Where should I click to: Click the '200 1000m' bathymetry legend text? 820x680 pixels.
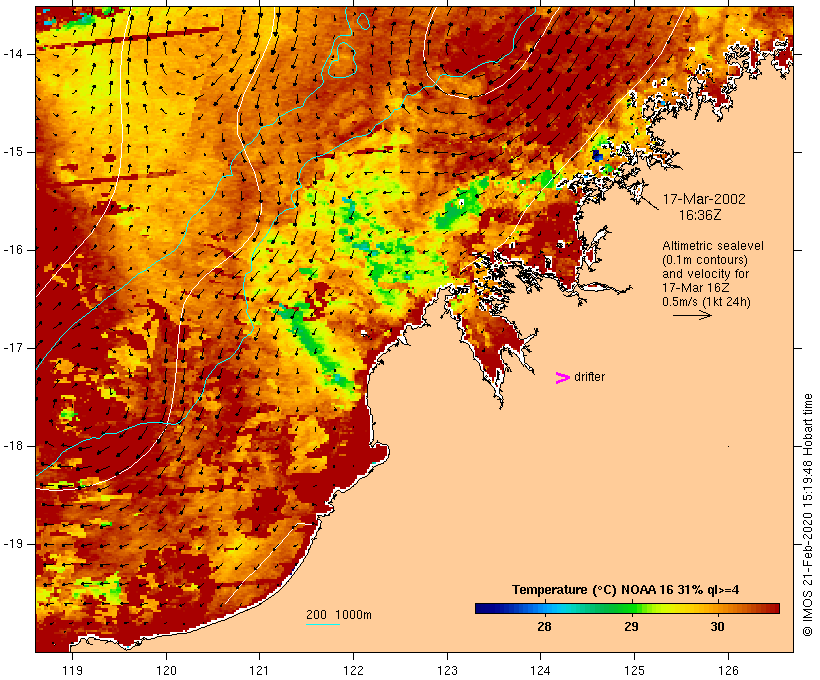[339, 615]
